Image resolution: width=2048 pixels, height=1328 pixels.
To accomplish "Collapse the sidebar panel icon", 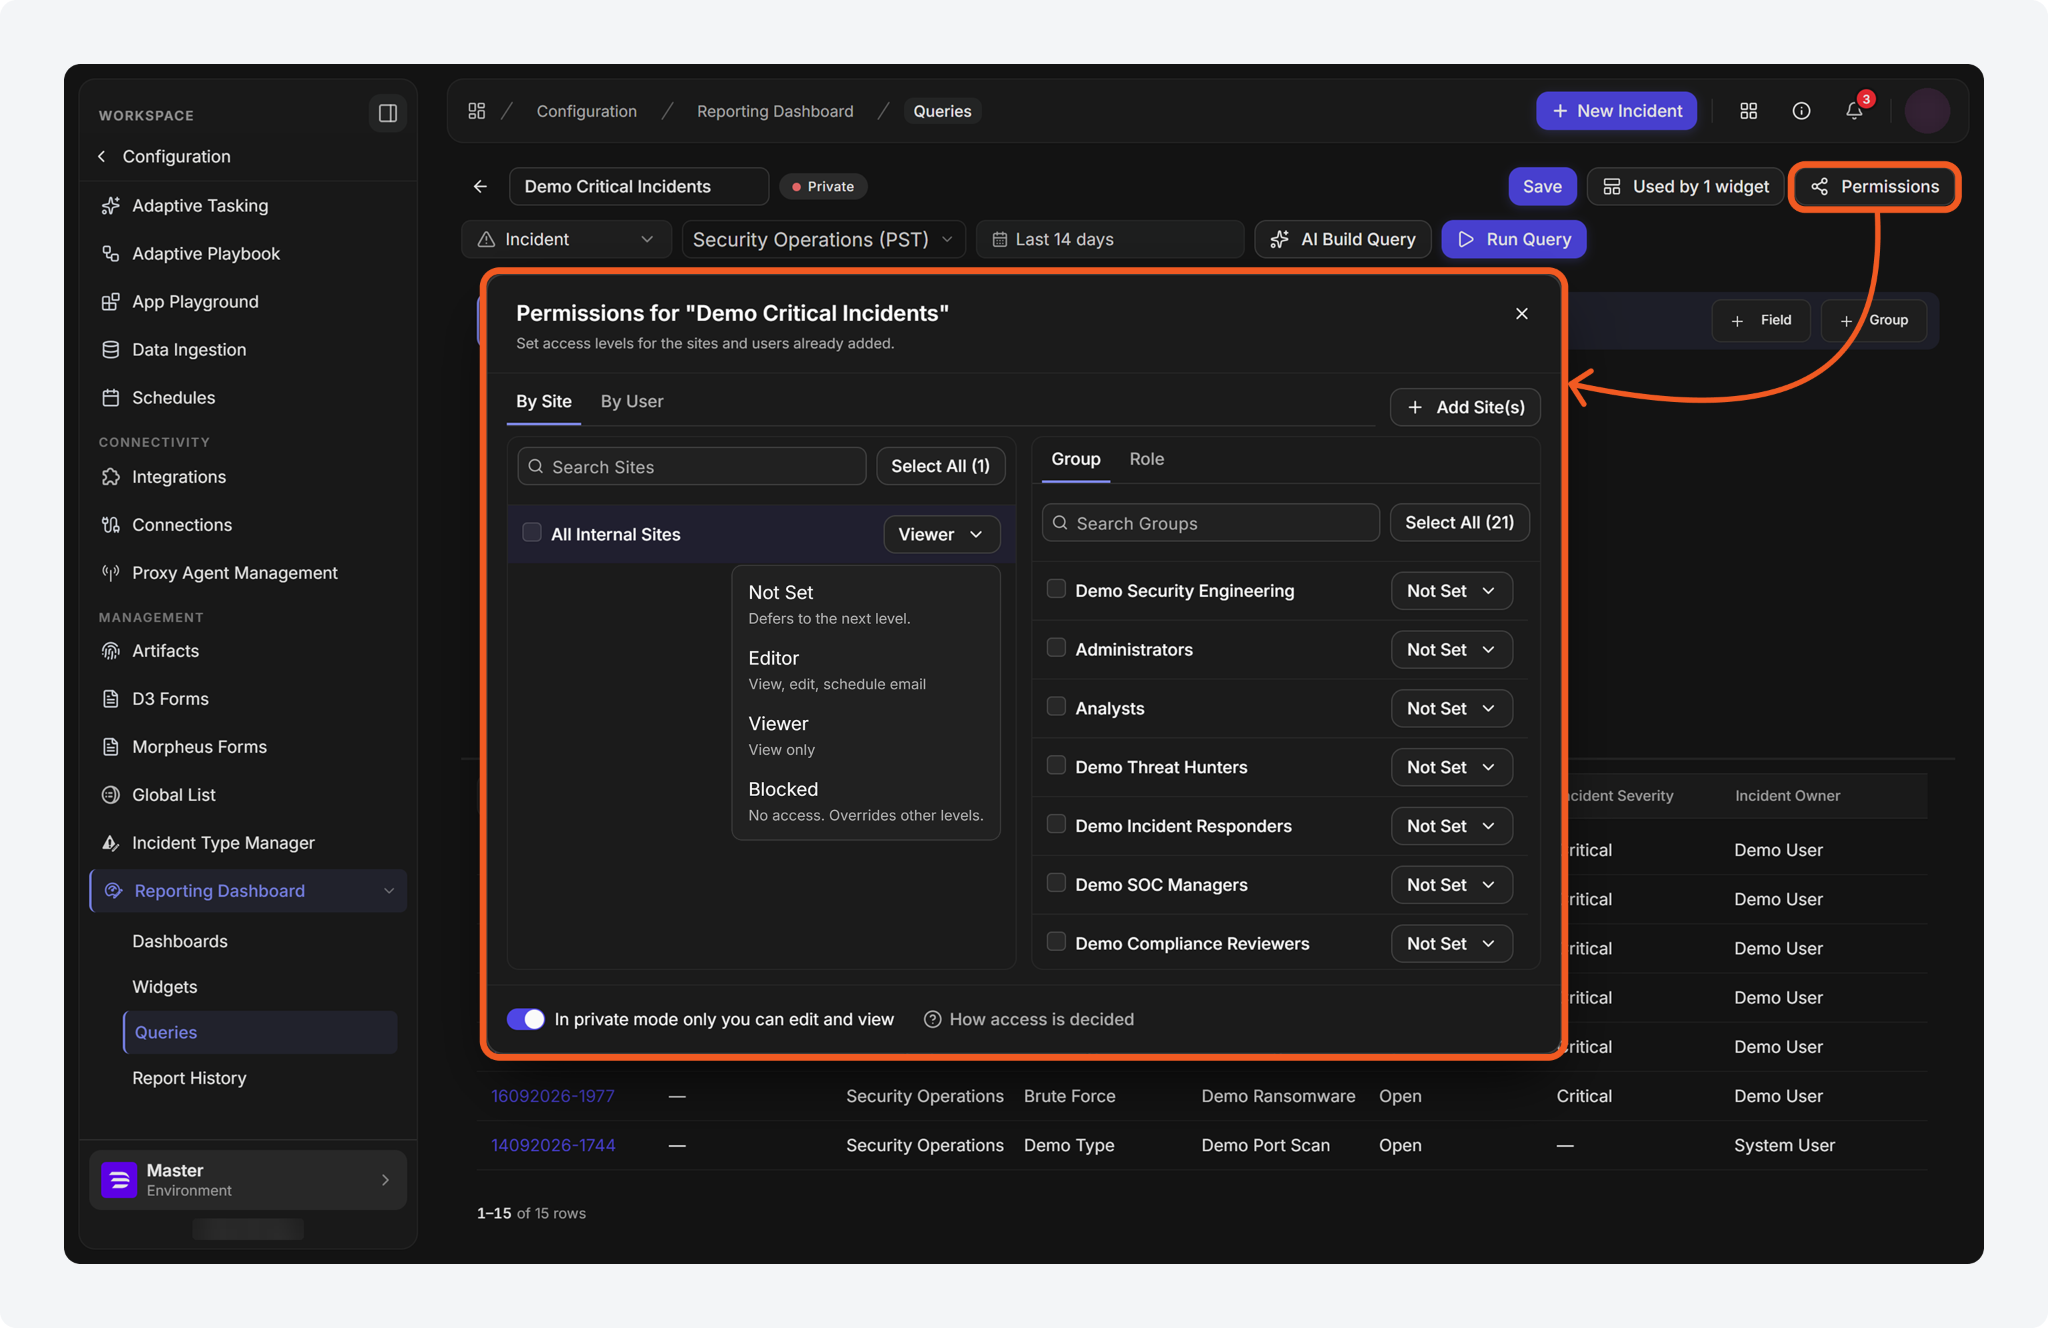I will pos(387,113).
